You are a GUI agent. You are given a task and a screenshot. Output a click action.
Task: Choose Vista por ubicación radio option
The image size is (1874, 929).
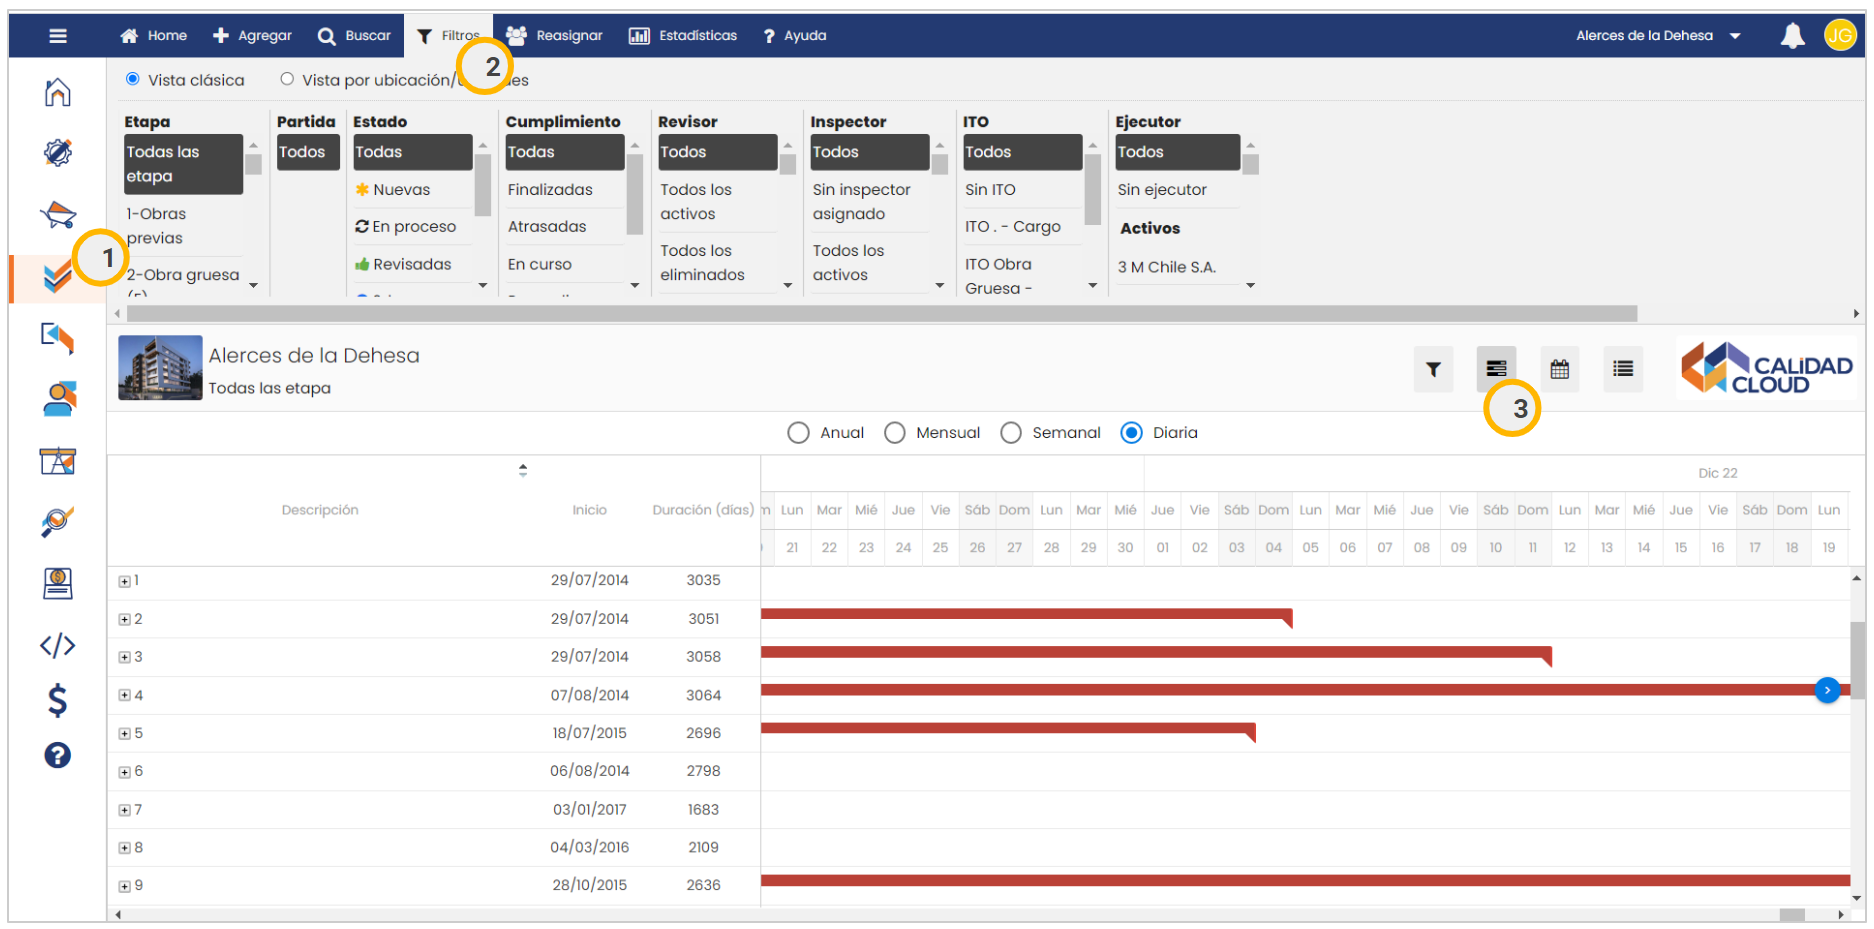point(287,80)
